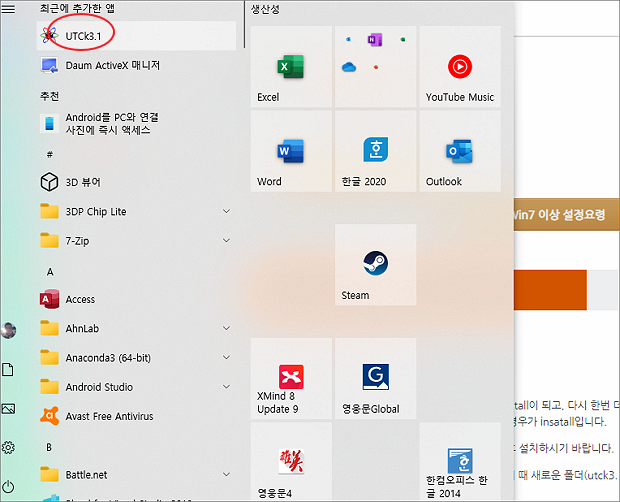Open Settings gear in Start sidebar

pos(8,447)
